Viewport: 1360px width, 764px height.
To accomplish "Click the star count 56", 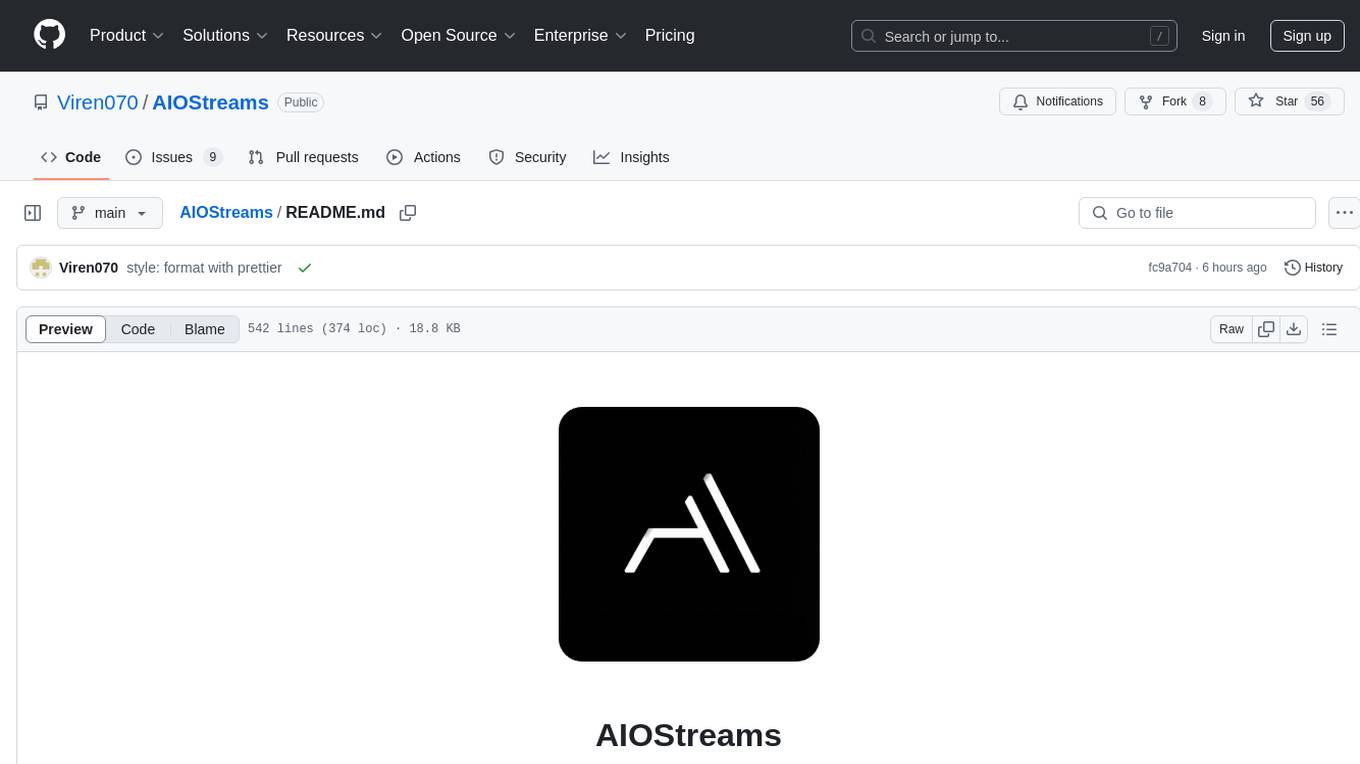I will click(1317, 101).
